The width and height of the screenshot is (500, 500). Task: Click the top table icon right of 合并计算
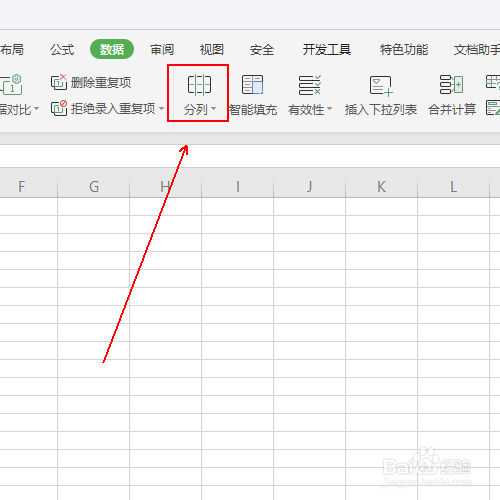(493, 82)
